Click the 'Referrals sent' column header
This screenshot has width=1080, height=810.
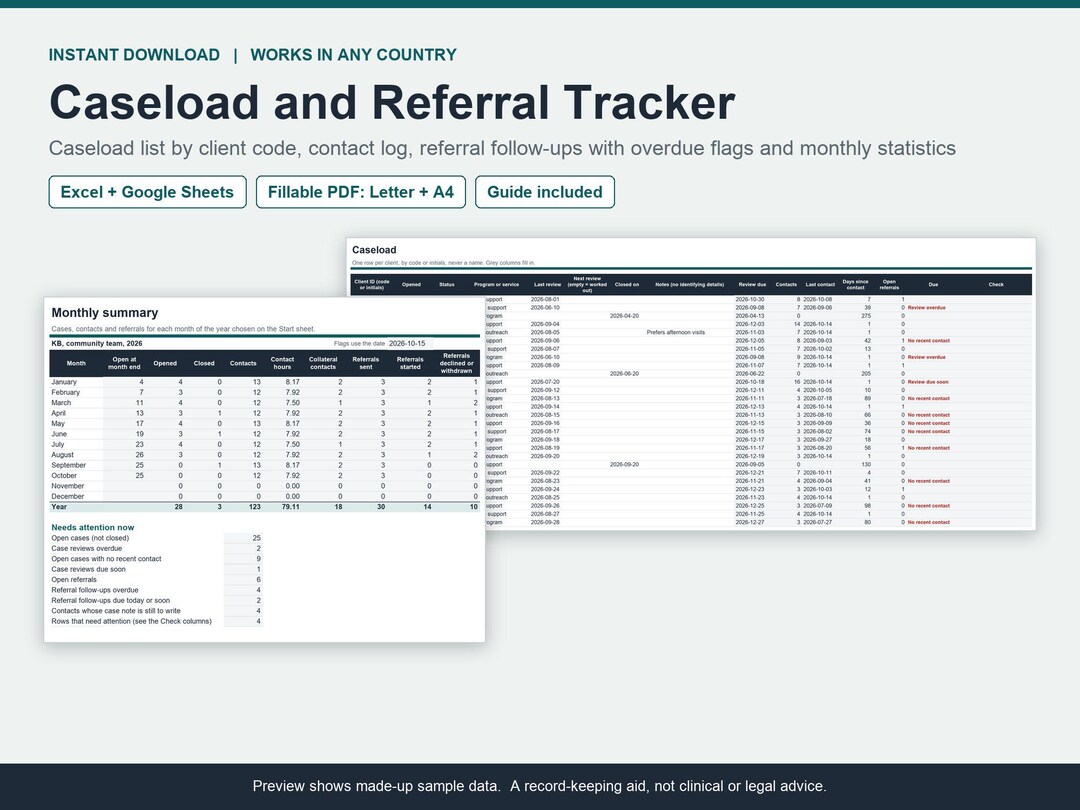pyautogui.click(x=366, y=363)
